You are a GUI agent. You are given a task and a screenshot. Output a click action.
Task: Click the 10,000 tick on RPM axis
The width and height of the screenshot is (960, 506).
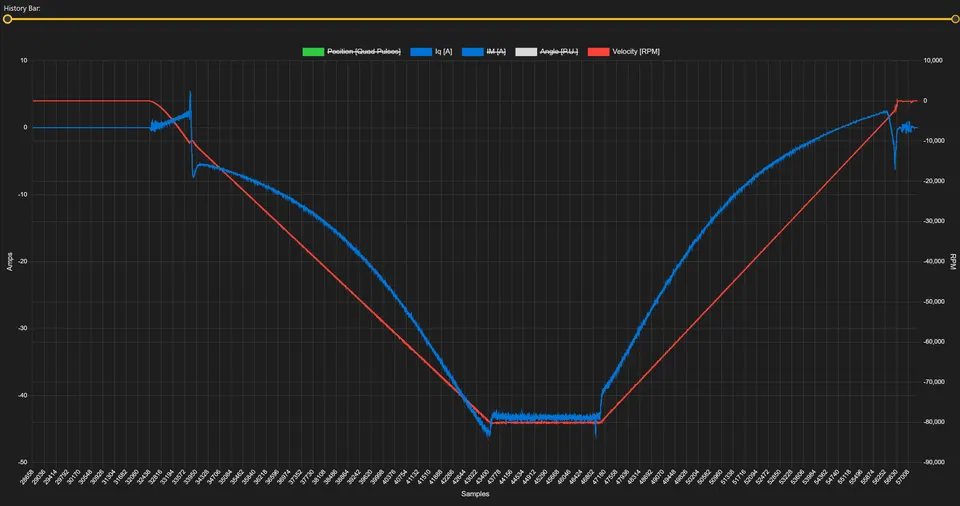coord(933,61)
